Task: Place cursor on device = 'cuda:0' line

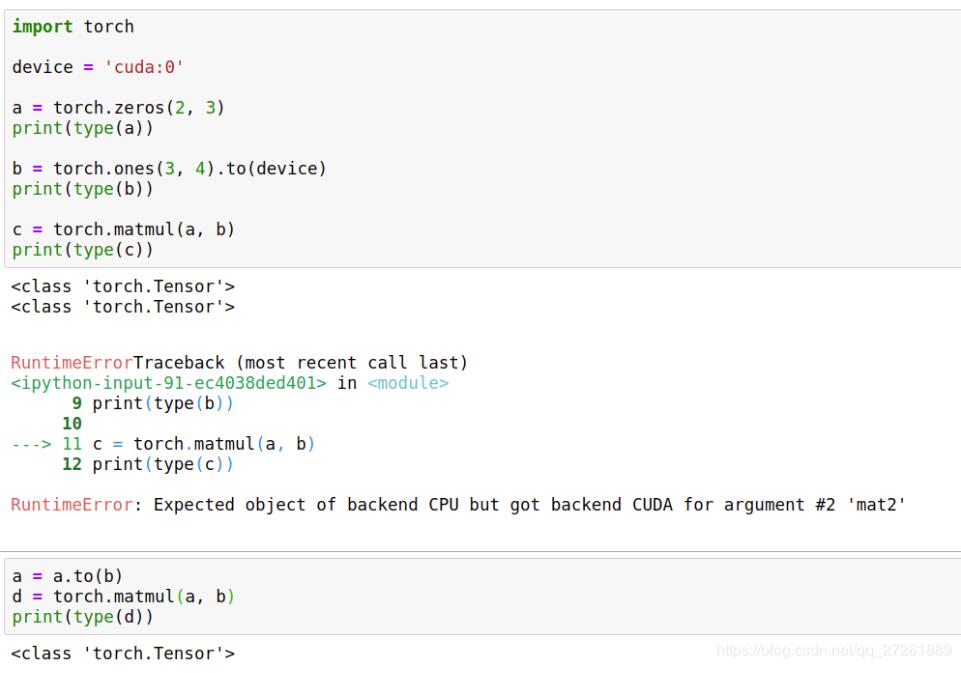Action: [97, 67]
